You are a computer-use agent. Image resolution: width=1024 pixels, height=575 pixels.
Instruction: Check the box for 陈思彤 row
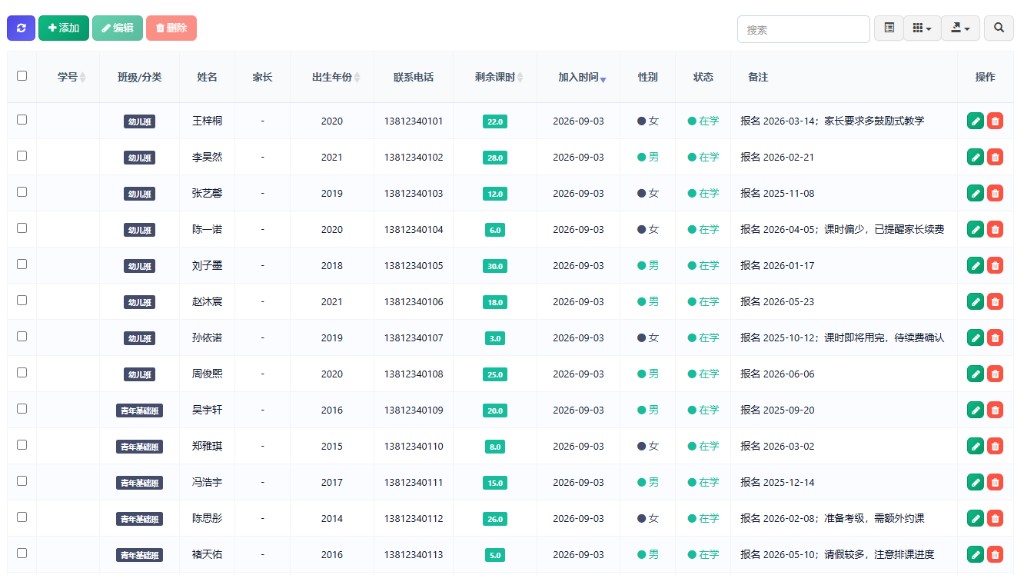click(x=22, y=517)
